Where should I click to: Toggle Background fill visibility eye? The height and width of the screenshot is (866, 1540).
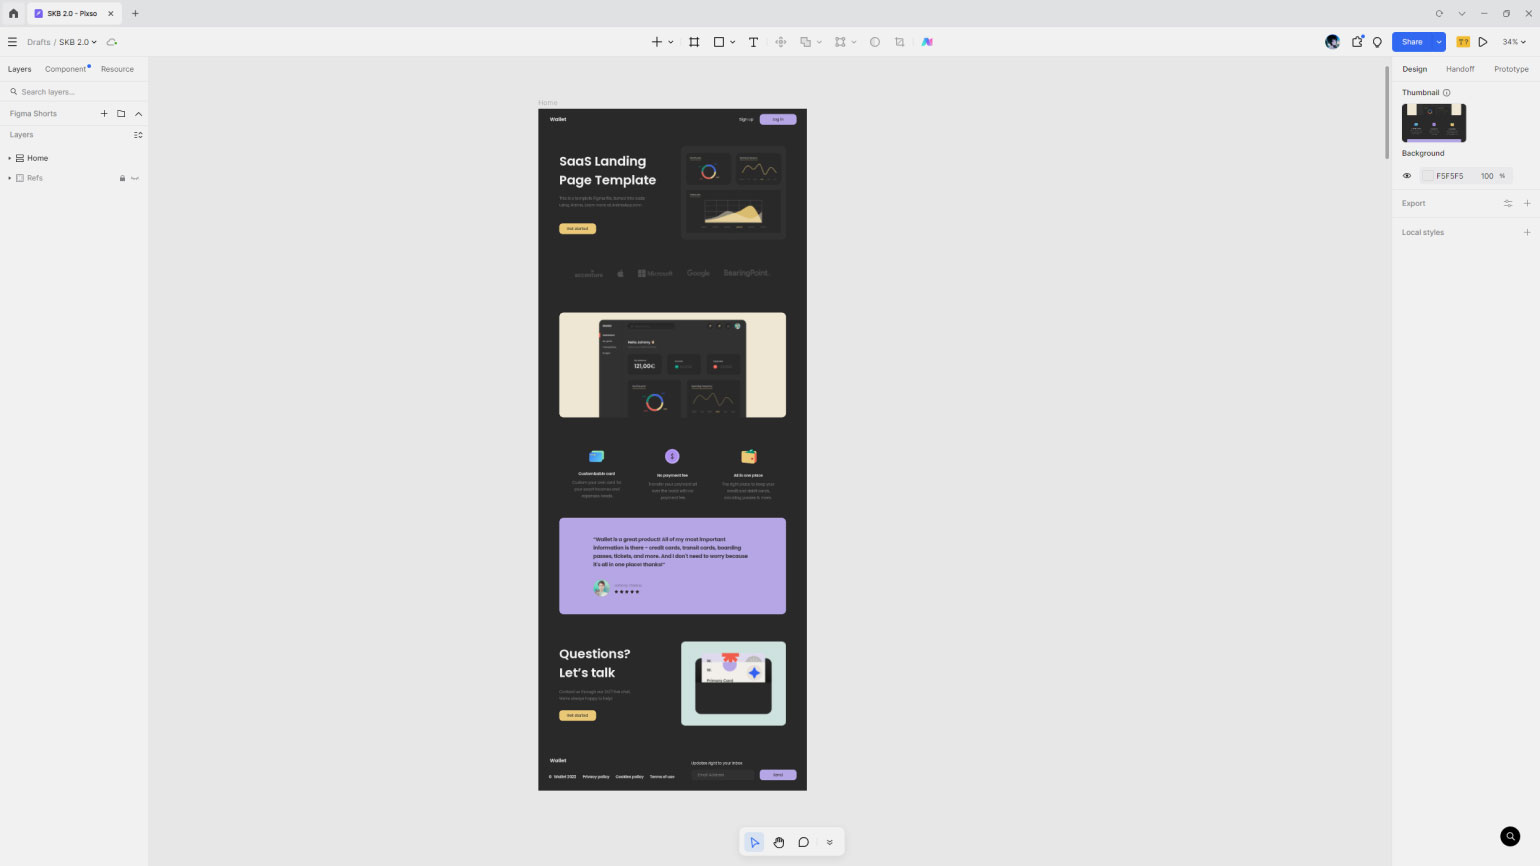[x=1407, y=176]
